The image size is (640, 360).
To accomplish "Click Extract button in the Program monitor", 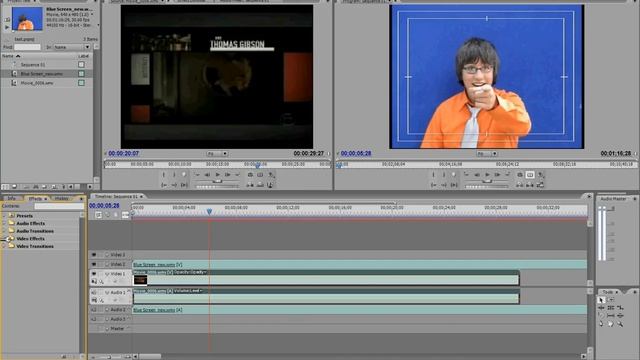I will [529, 185].
